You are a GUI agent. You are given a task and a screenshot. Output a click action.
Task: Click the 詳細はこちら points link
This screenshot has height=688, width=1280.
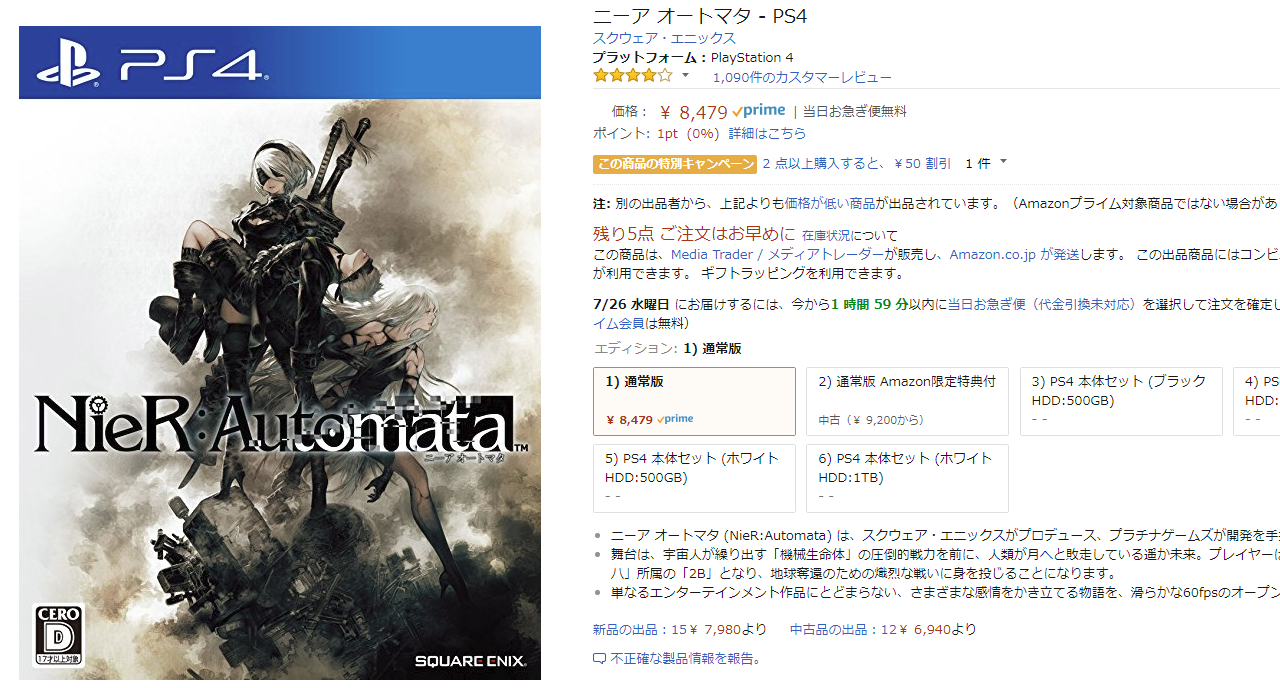click(767, 133)
